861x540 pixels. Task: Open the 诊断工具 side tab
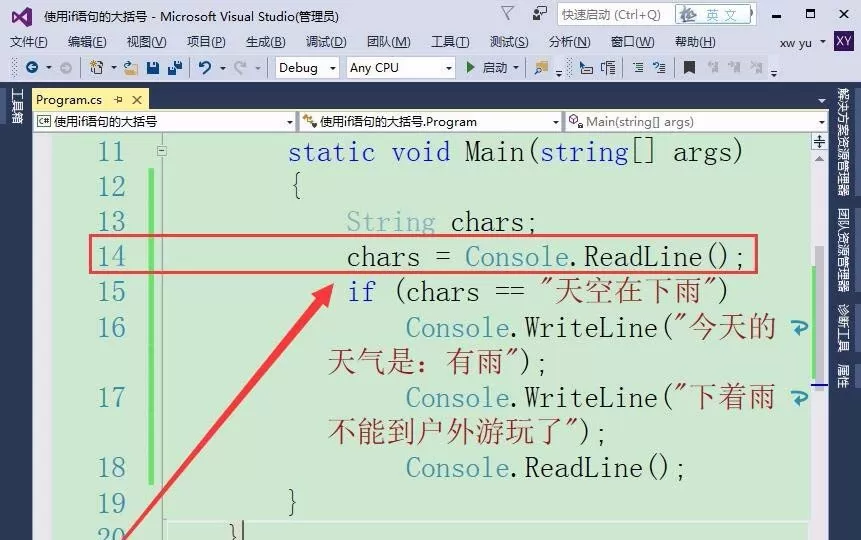point(843,327)
